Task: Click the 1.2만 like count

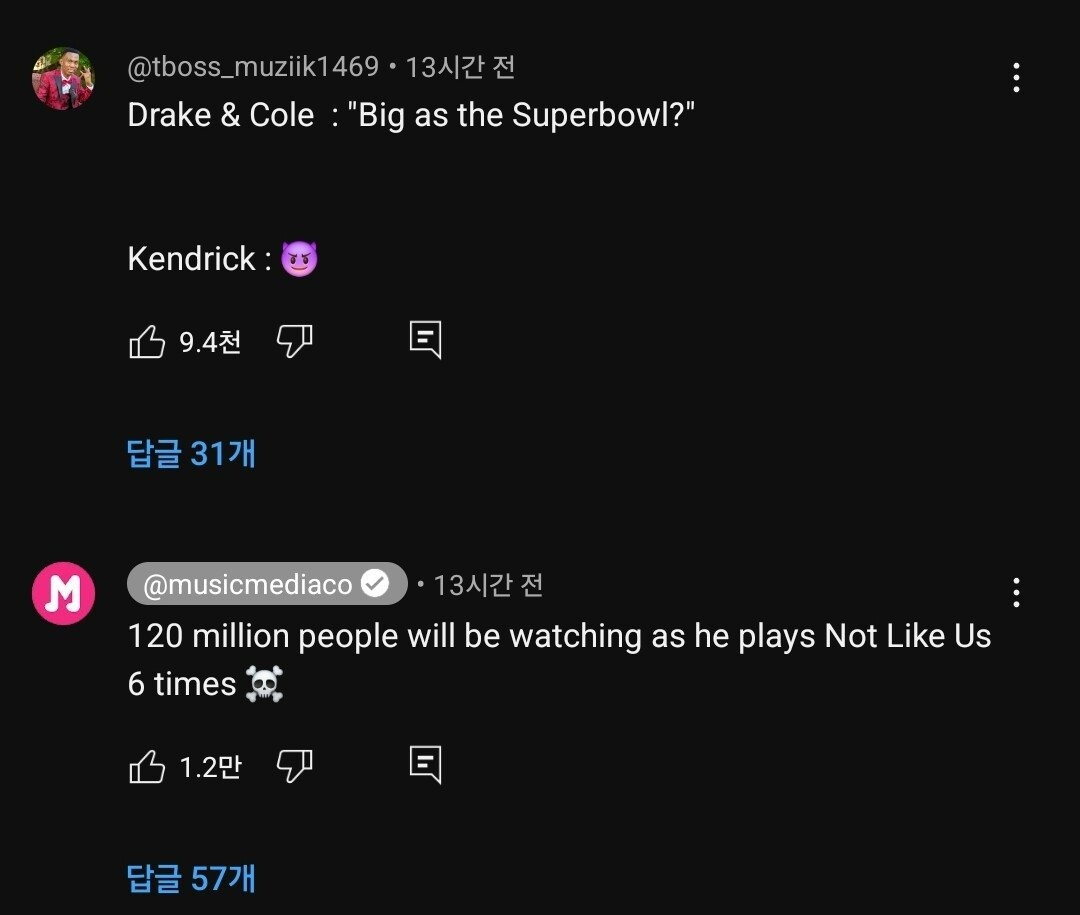Action: pyautogui.click(x=210, y=767)
